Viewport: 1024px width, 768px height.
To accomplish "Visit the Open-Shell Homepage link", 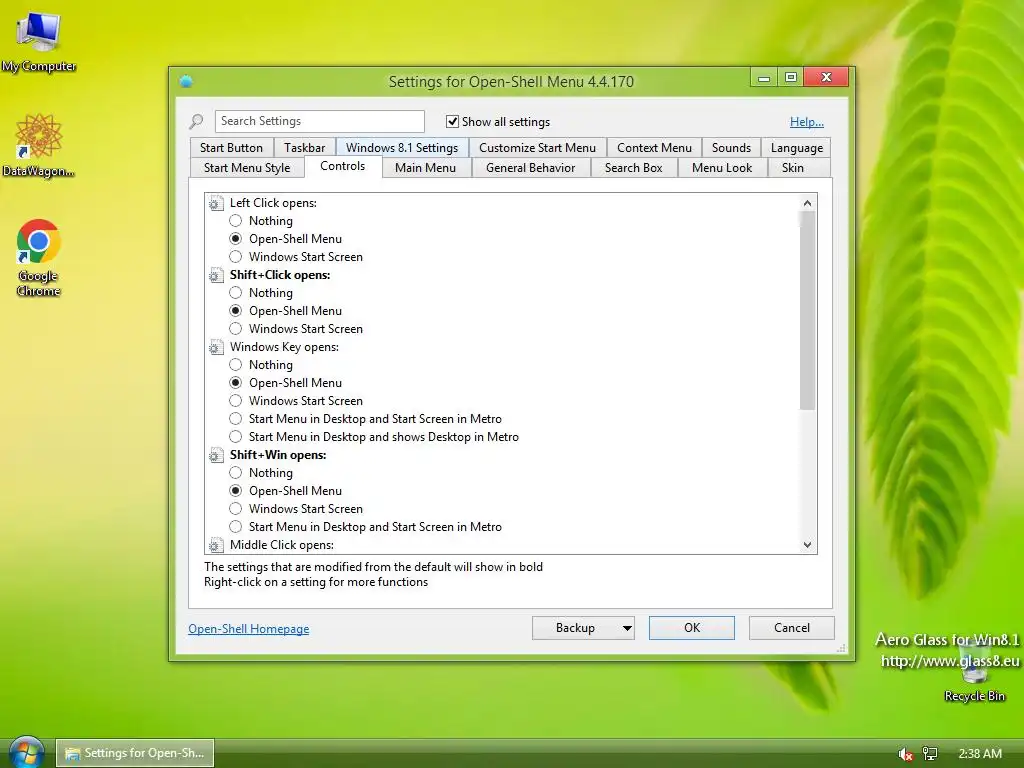I will pyautogui.click(x=249, y=629).
